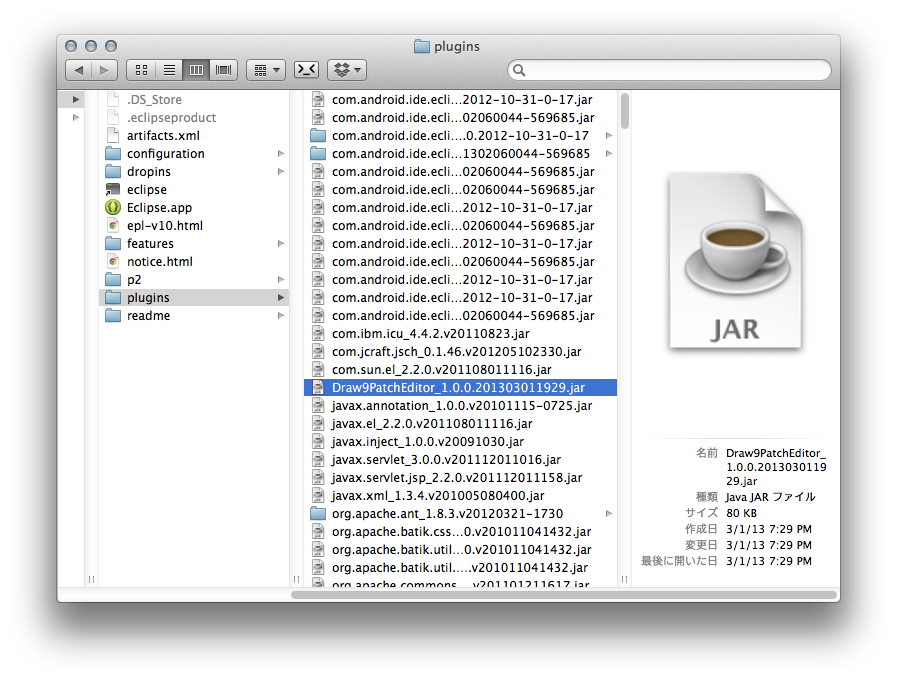Switch to icon view mode
The width and height of the screenshot is (897, 681).
coord(141,70)
